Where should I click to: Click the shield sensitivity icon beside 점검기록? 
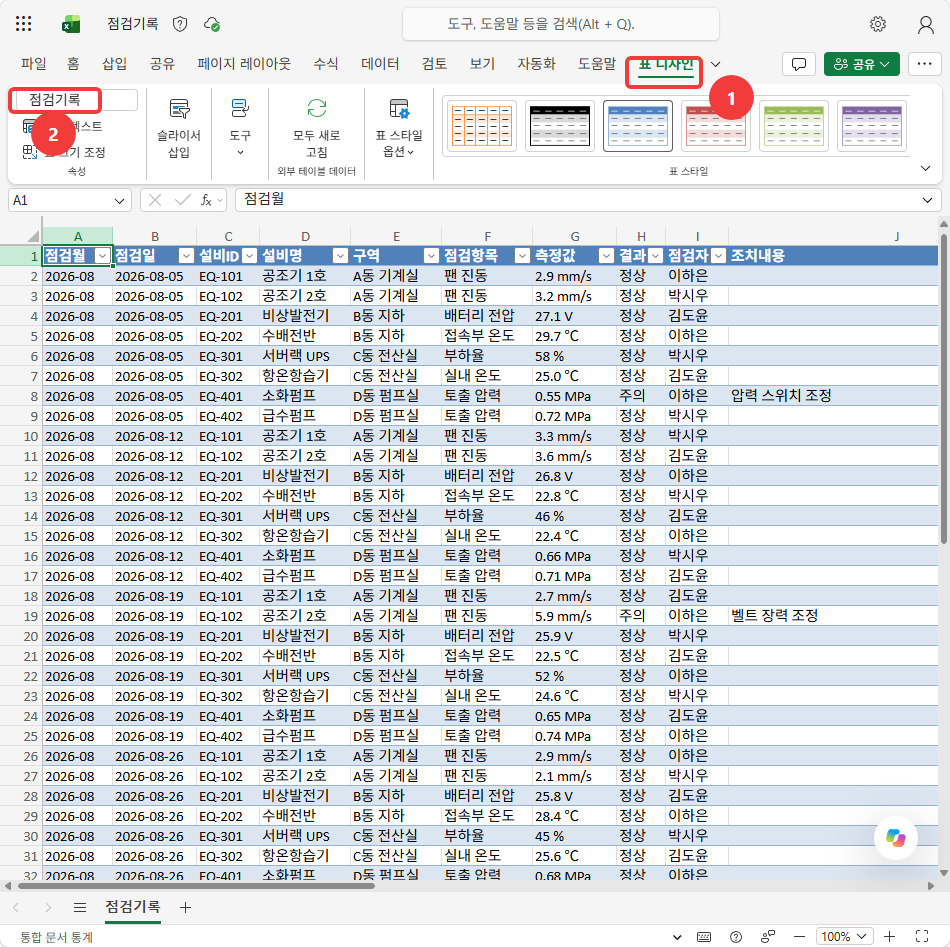tap(180, 24)
